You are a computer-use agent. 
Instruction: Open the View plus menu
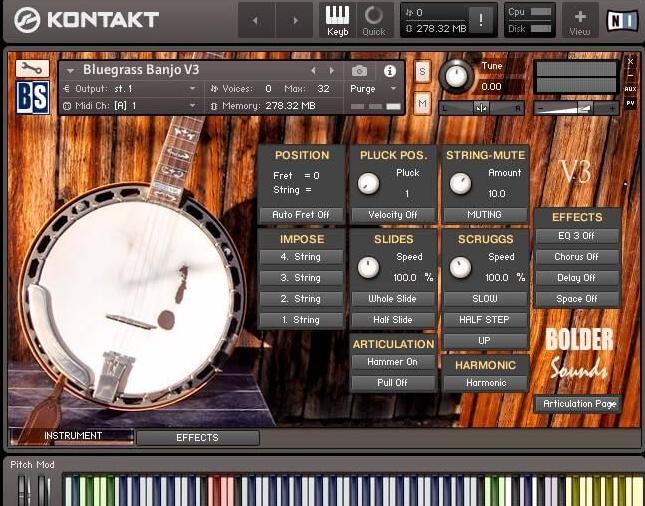click(x=580, y=20)
